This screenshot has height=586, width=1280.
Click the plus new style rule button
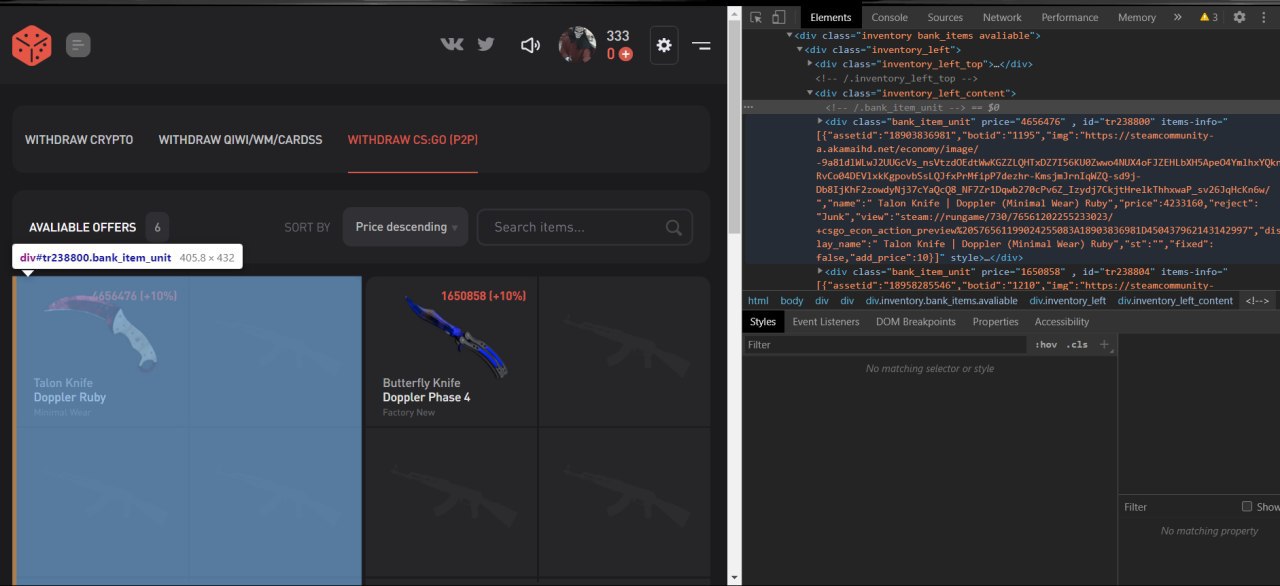(x=1105, y=344)
